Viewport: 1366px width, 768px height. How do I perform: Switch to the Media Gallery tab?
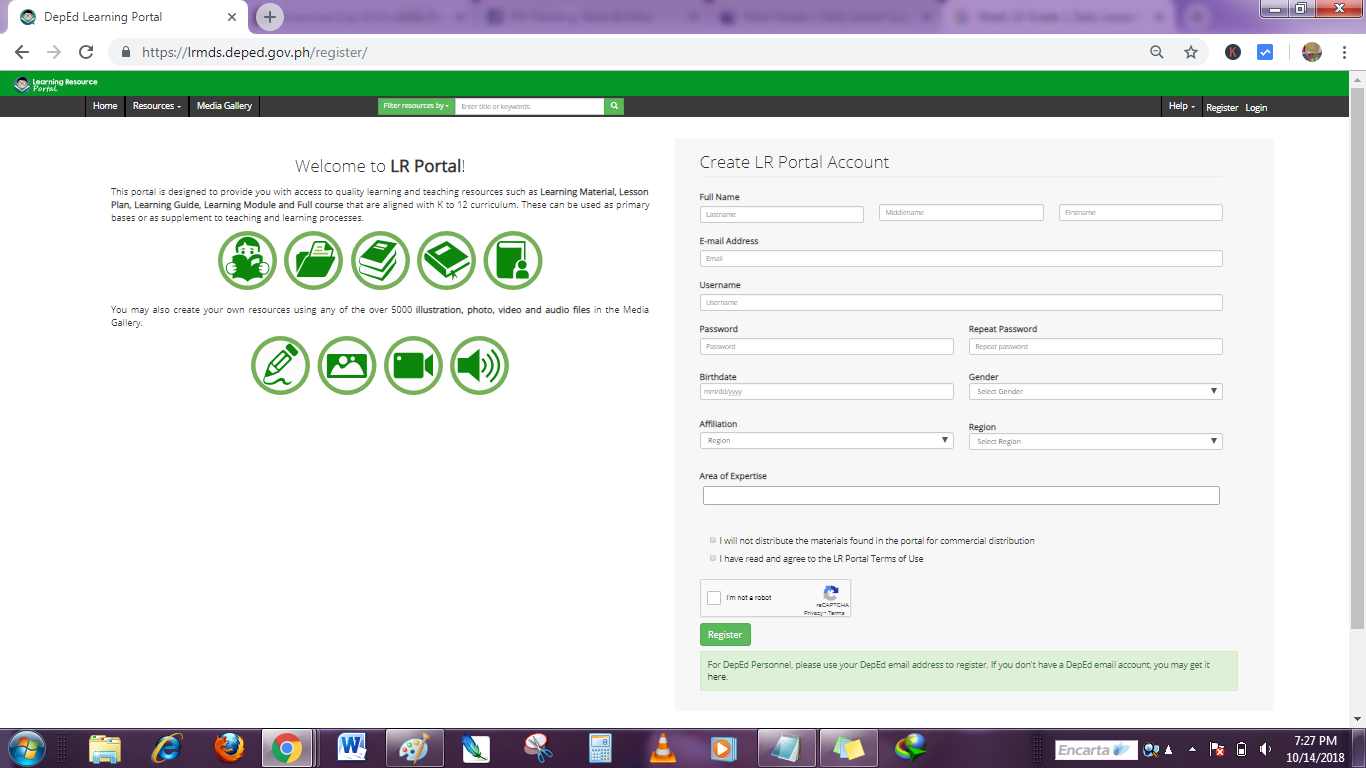[x=223, y=106]
